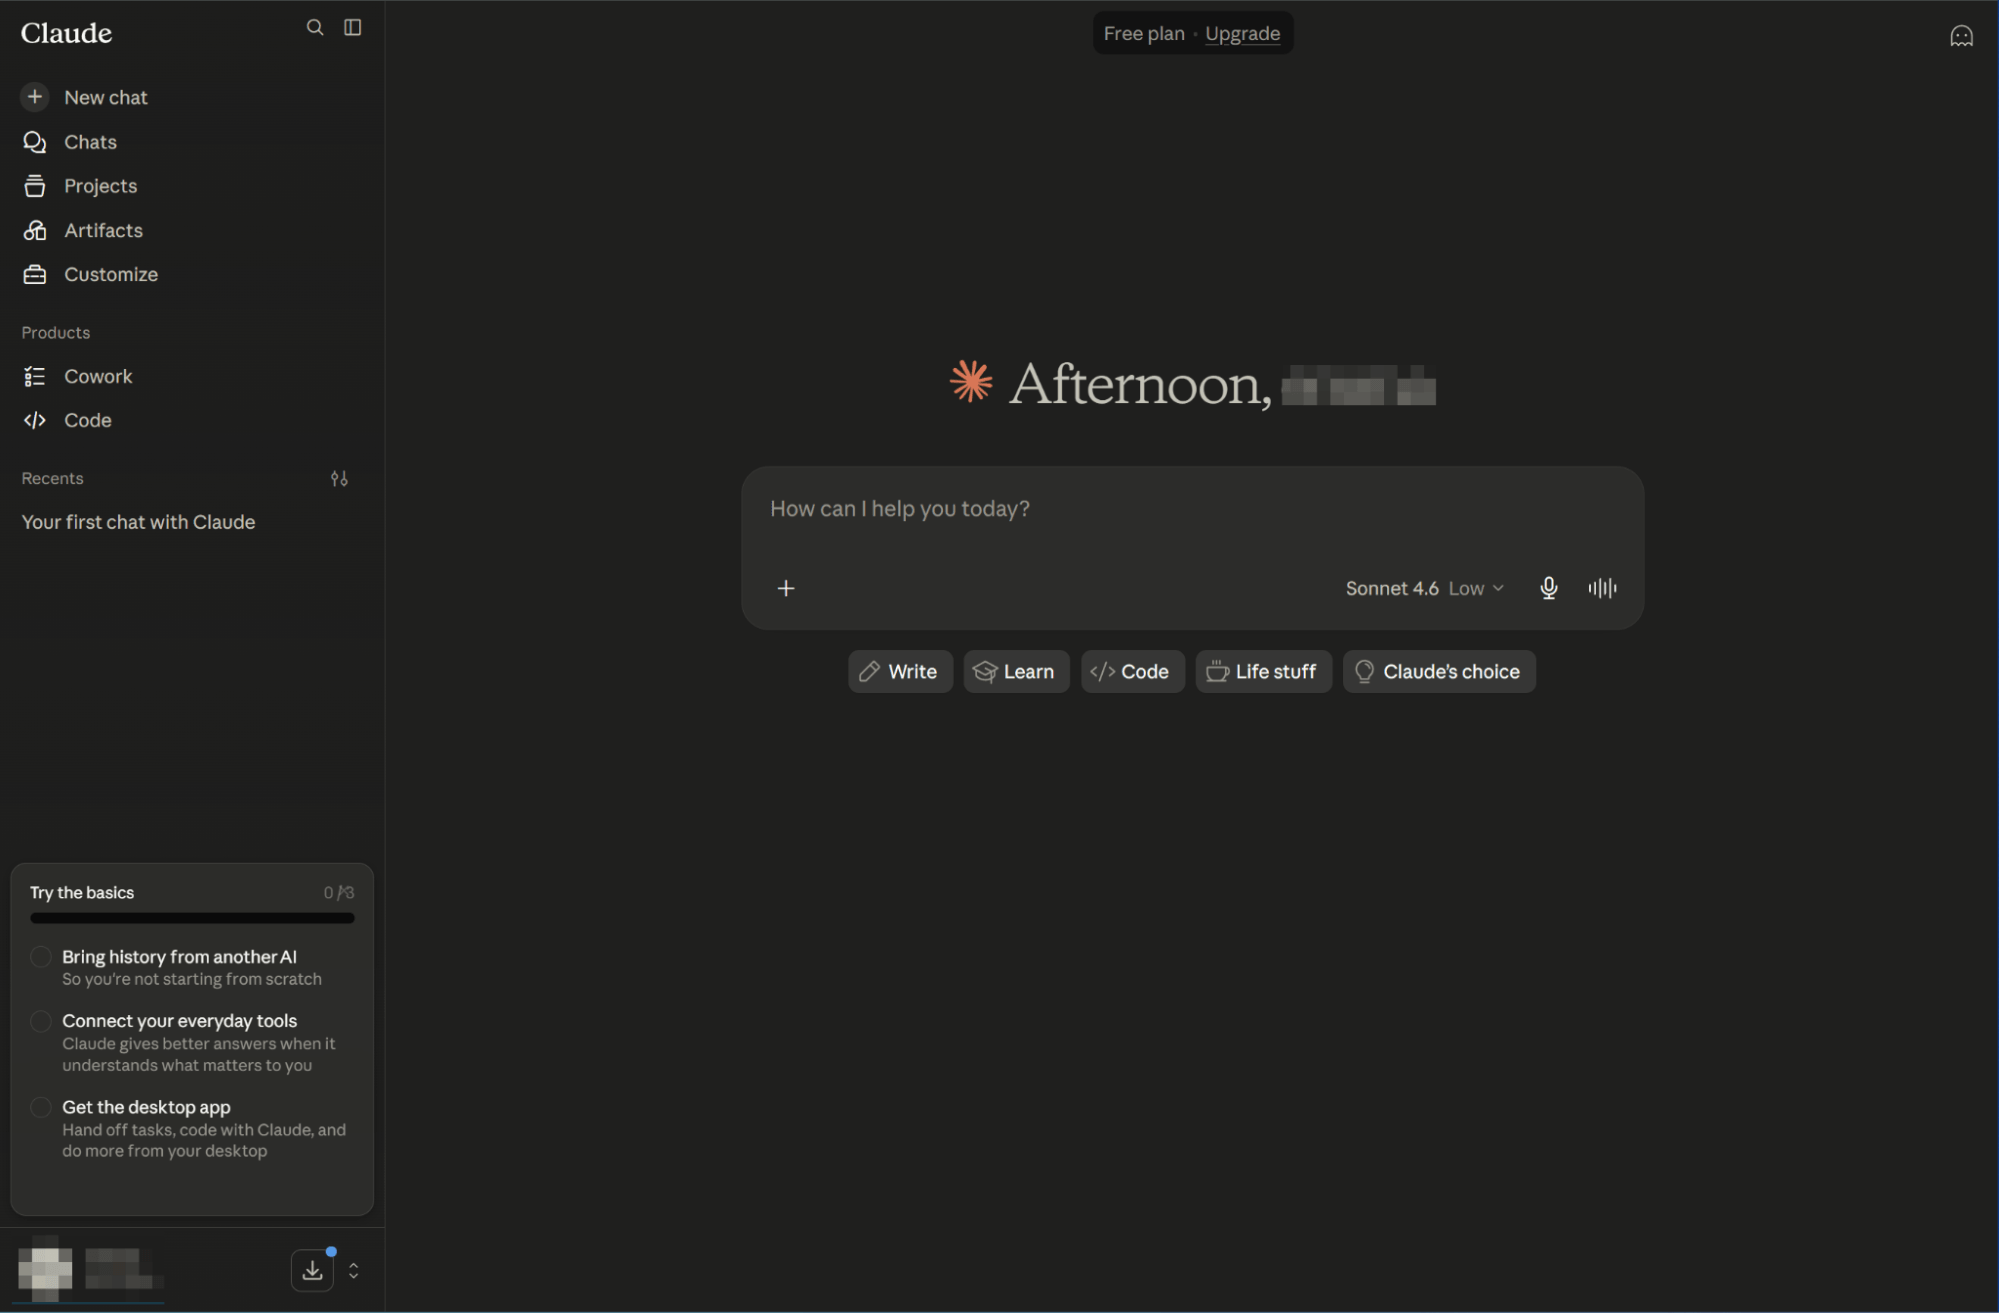Viewport: 1999px width, 1313px height.
Task: Click the Chats speech bubble icon
Action: pyautogui.click(x=35, y=142)
